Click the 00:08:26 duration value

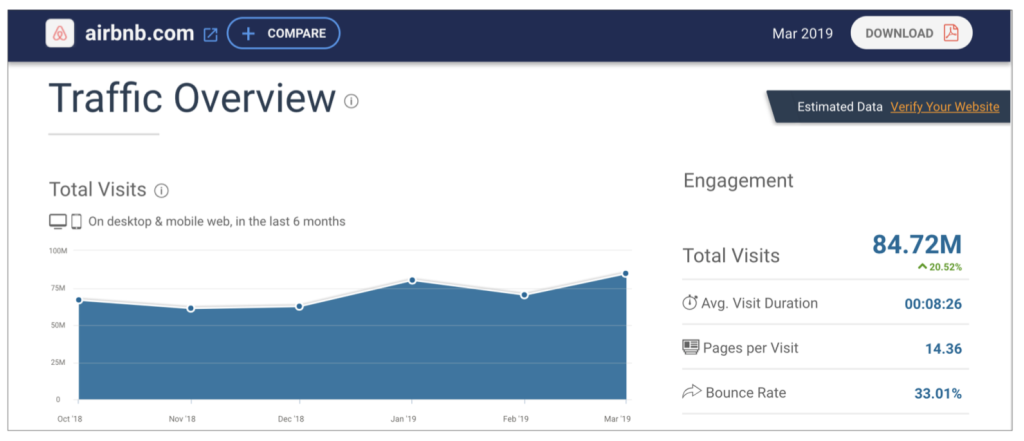(x=933, y=304)
